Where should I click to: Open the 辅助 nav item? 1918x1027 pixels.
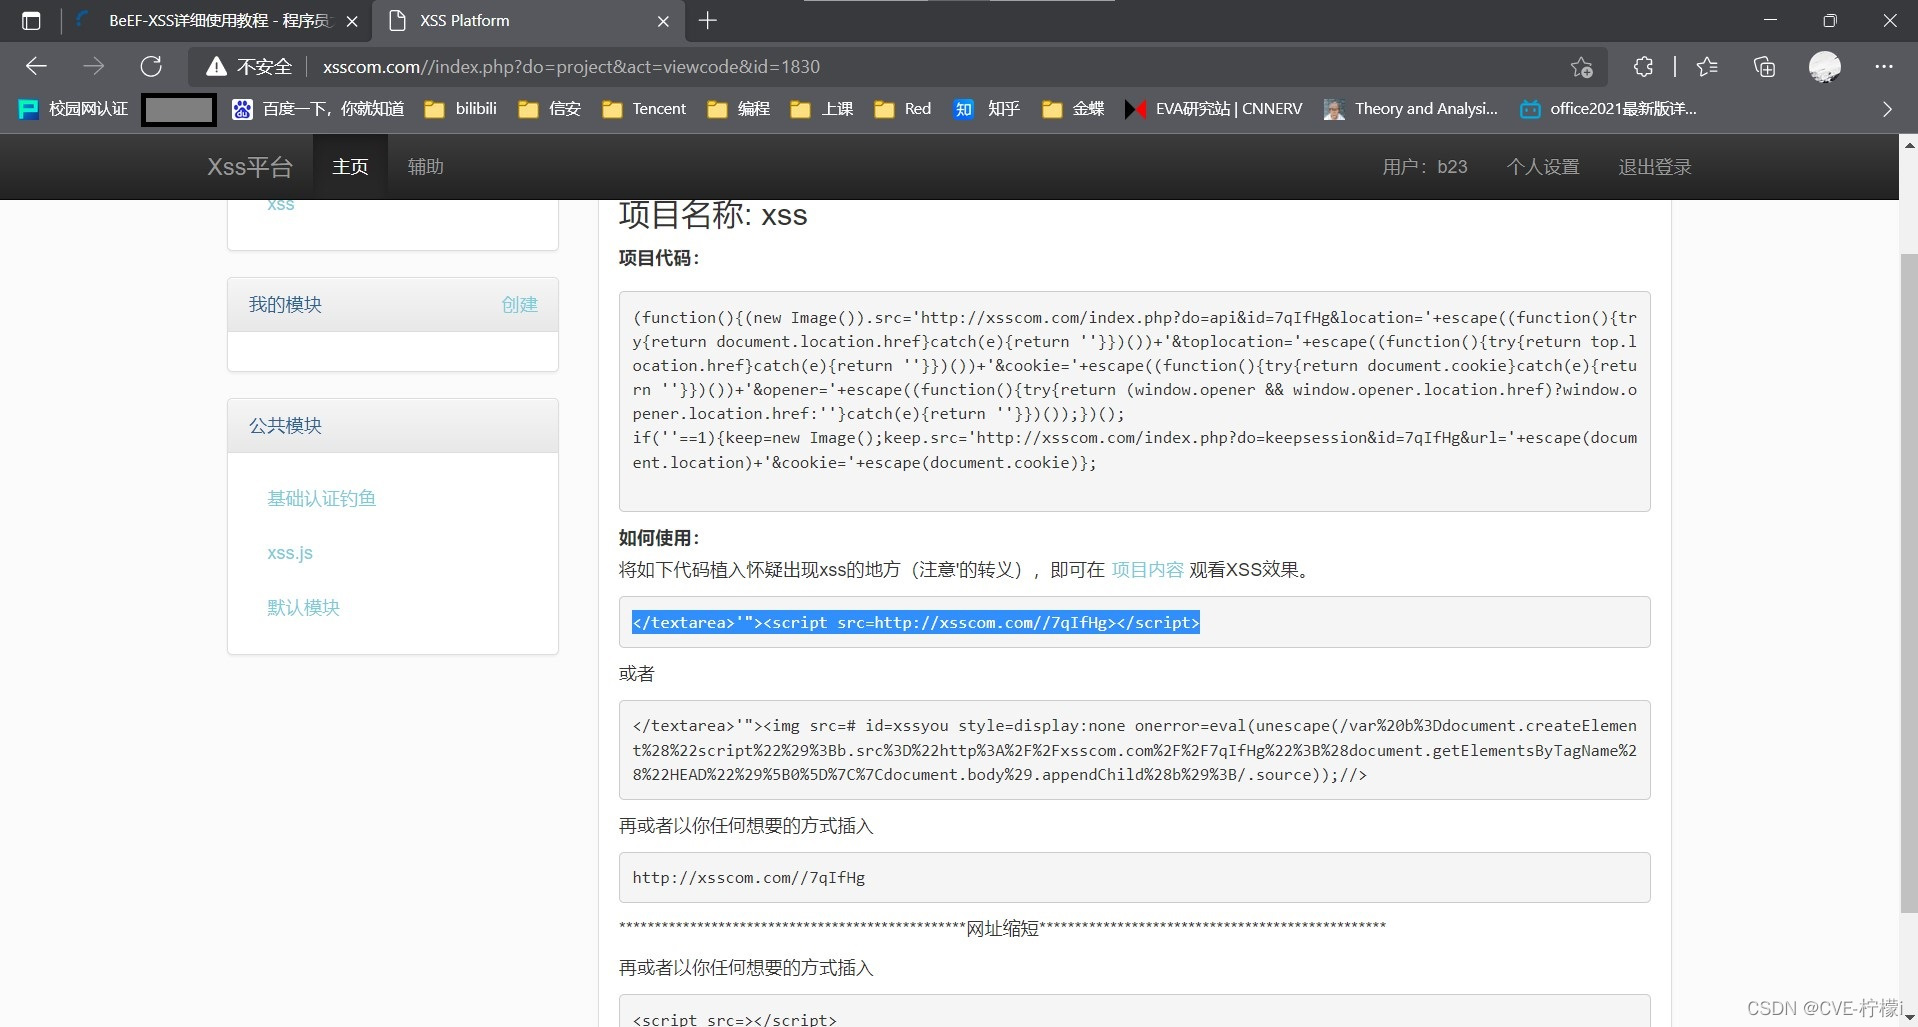pyautogui.click(x=425, y=167)
